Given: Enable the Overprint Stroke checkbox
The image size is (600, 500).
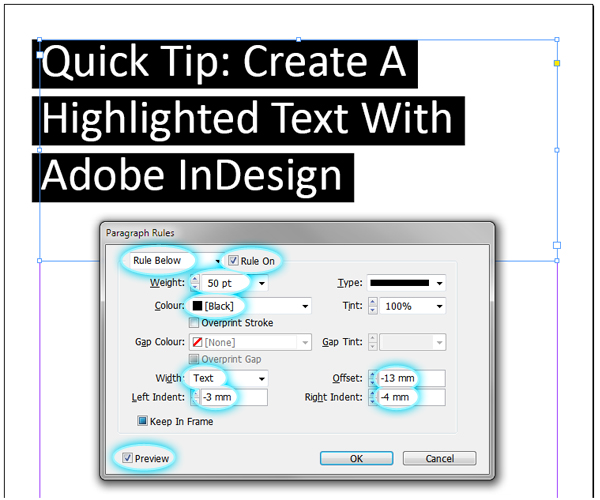Looking at the screenshot, I should pos(194,323).
